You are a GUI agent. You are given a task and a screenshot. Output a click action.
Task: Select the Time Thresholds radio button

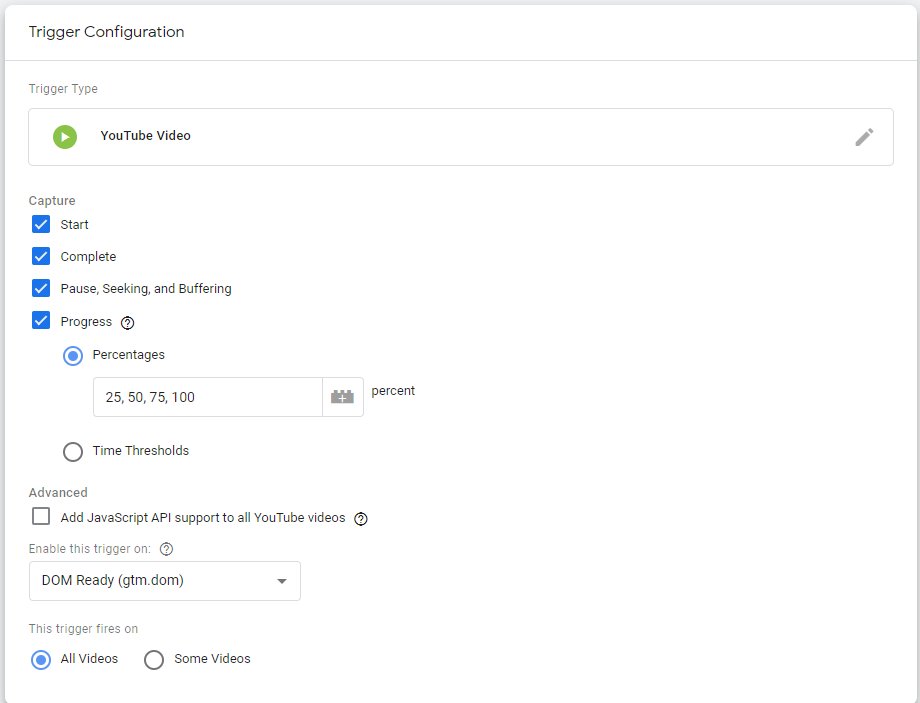click(73, 452)
